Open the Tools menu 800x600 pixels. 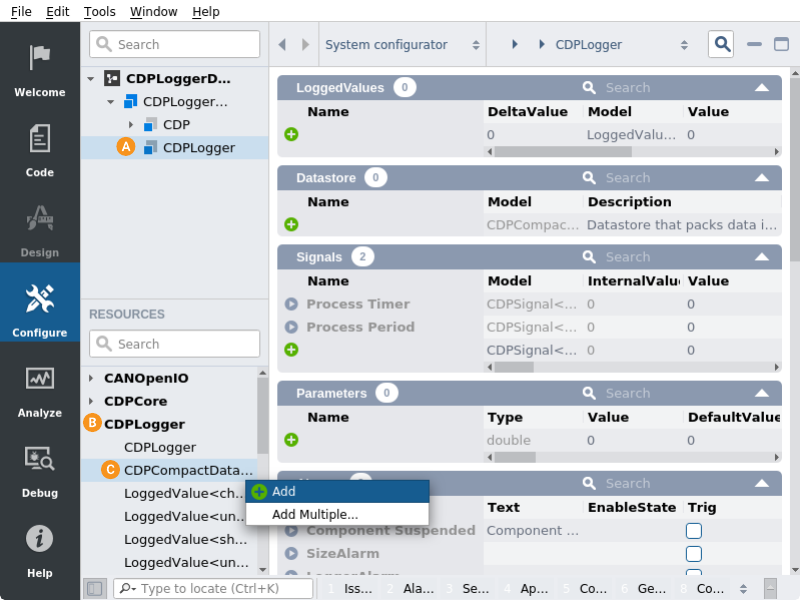[99, 12]
